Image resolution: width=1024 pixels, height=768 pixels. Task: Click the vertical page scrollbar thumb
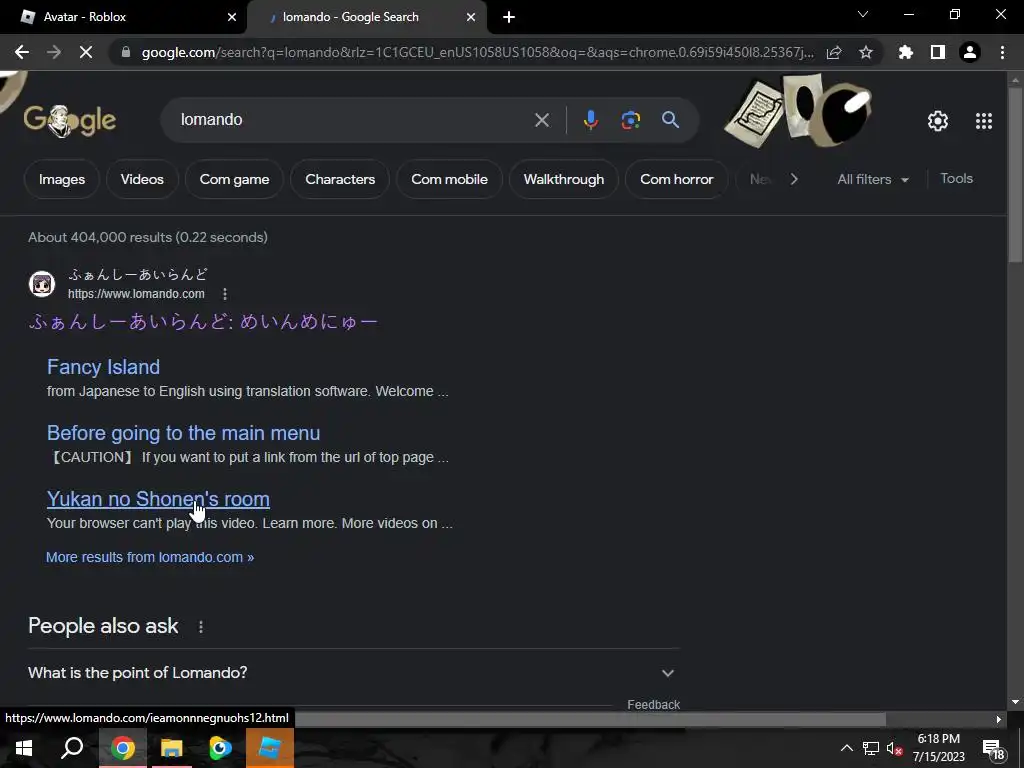pos(1015,173)
